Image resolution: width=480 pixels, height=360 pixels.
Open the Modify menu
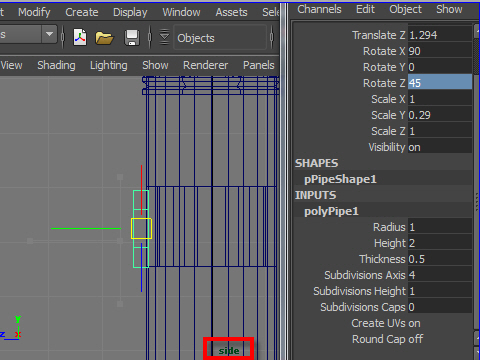click(34, 12)
